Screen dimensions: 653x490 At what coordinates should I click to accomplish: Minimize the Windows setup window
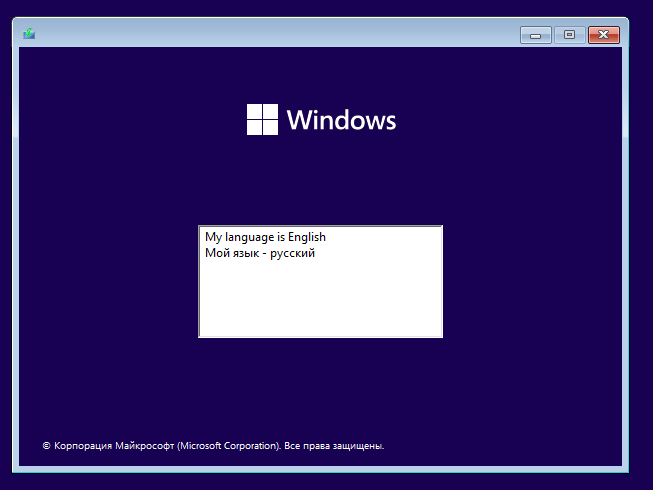click(536, 35)
